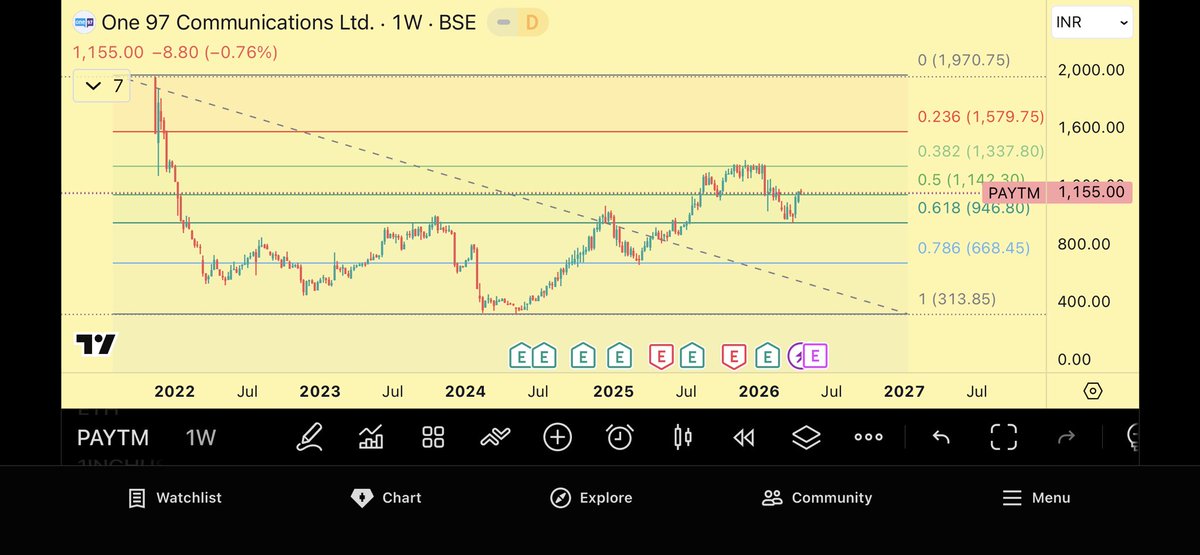Screen dimensions: 1200x555
Task: Select the Fib label 0.618 (946.80)
Action: 974,209
